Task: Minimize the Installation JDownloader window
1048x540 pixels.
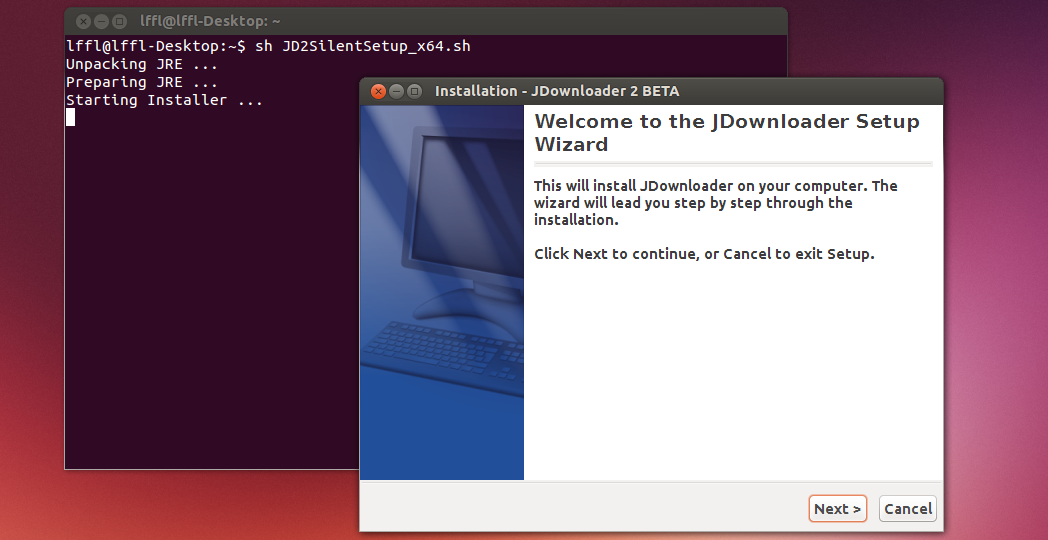Action: click(x=396, y=92)
